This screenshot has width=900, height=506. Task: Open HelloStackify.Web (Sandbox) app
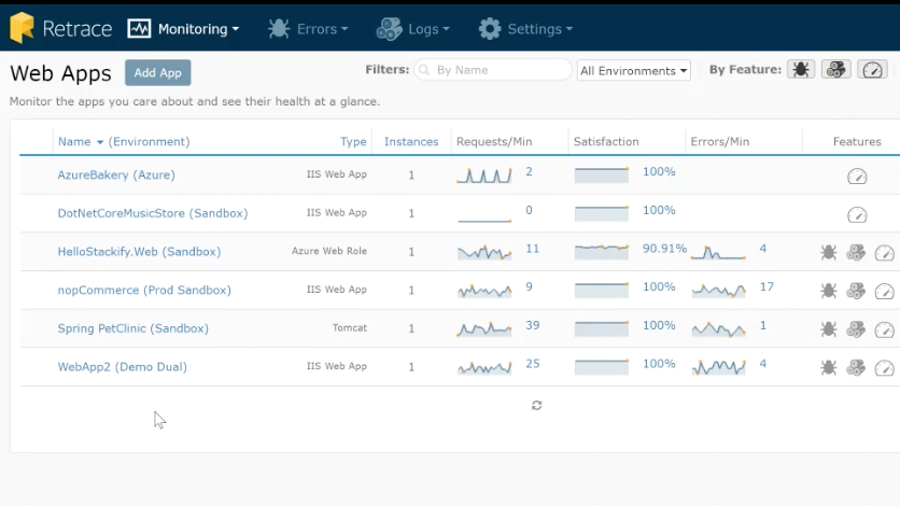[x=139, y=252]
